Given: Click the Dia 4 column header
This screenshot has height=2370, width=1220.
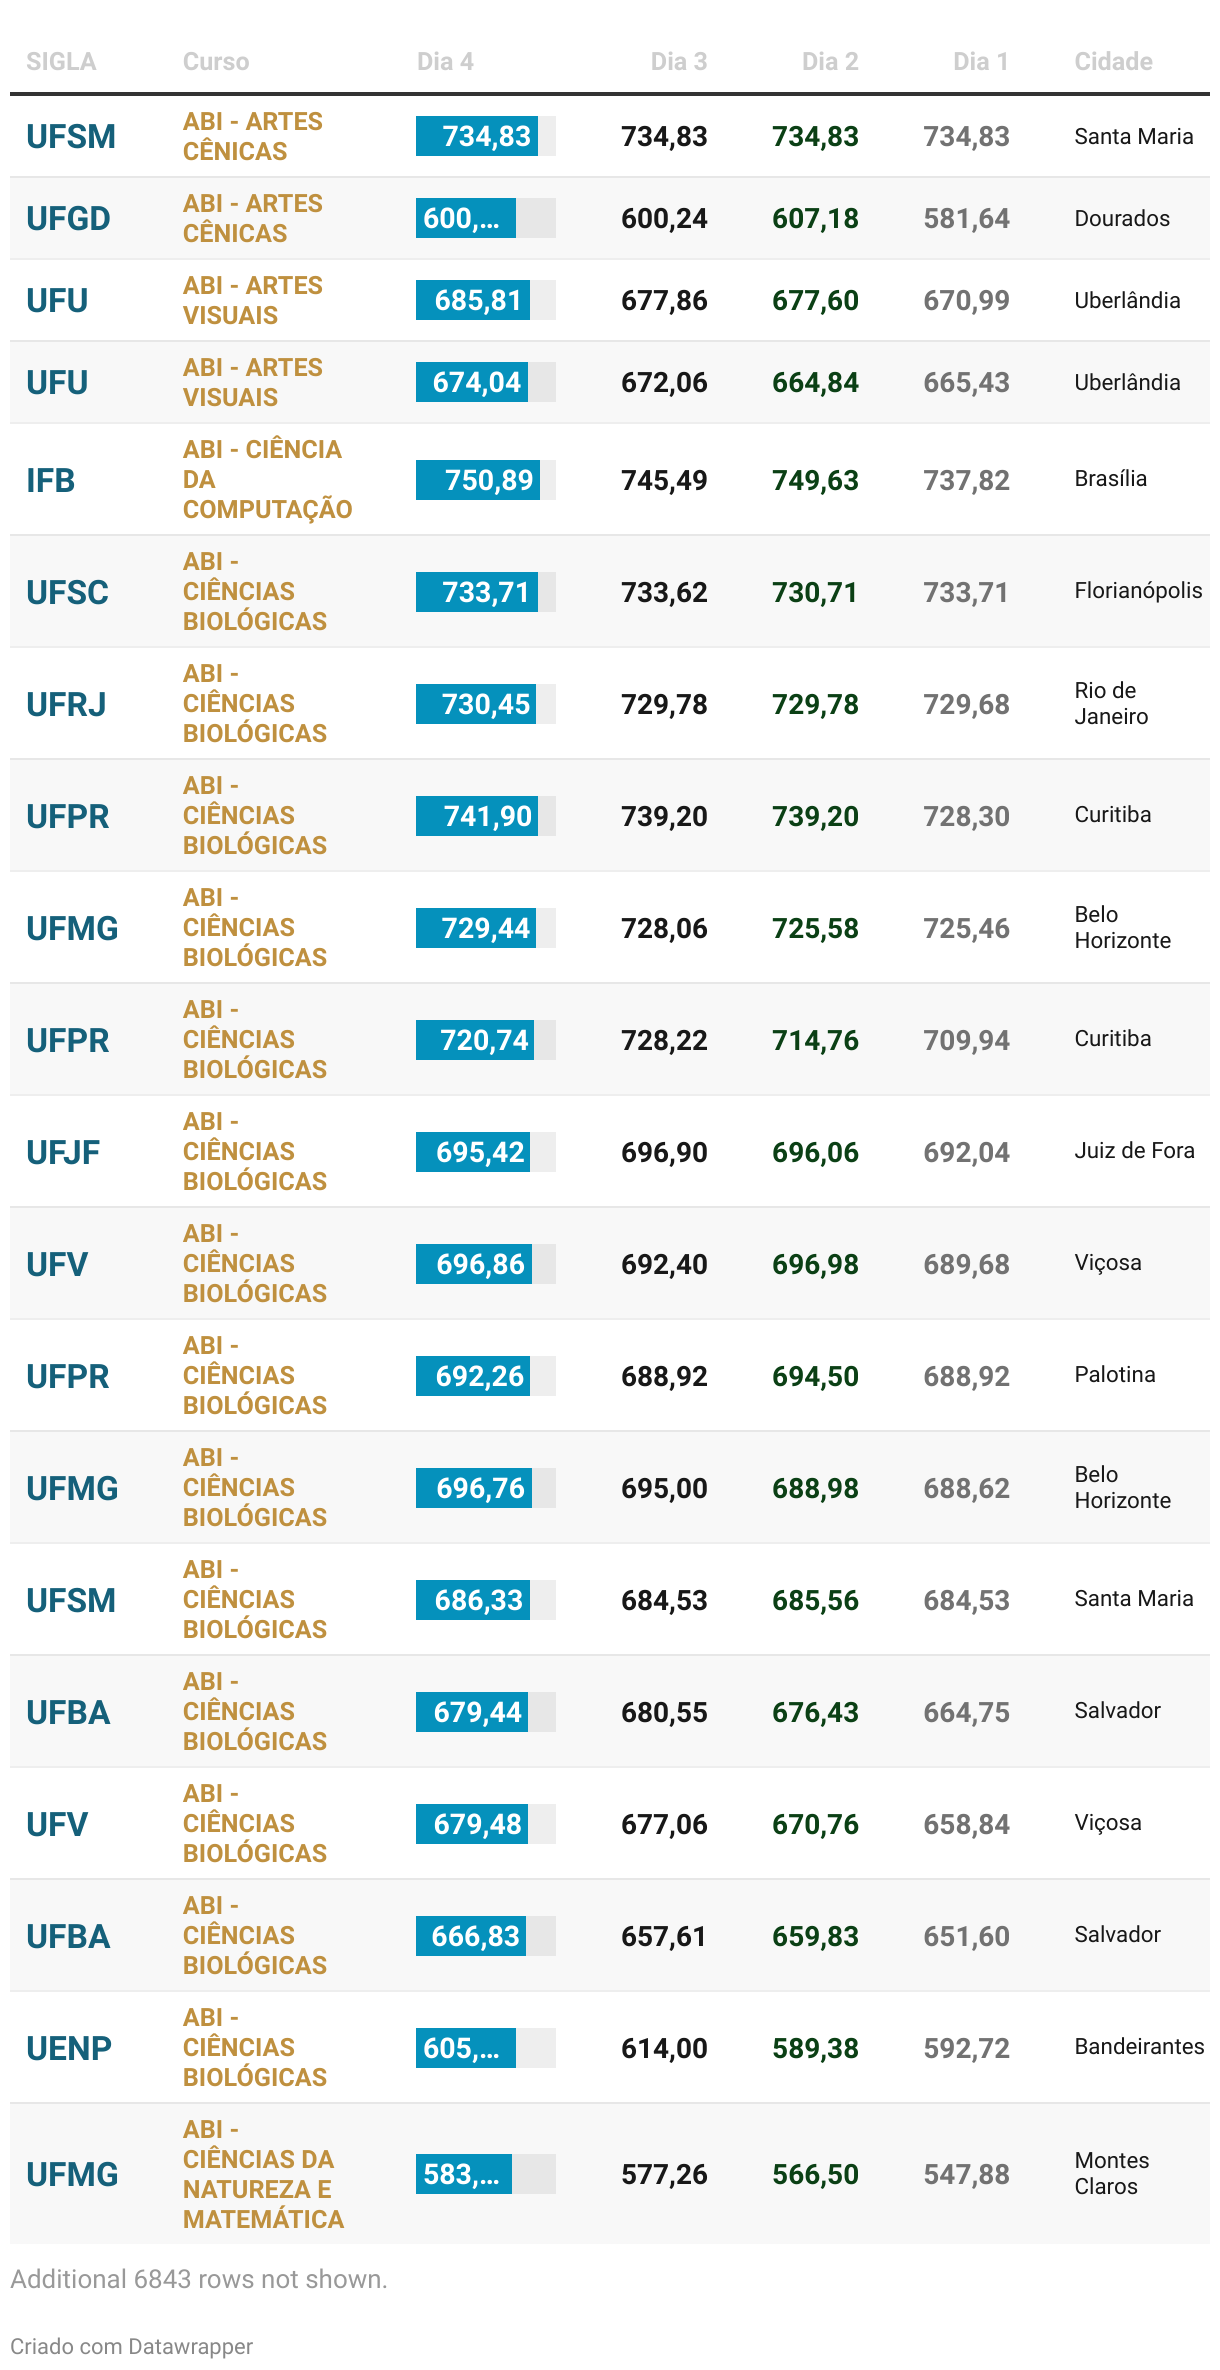Looking at the screenshot, I should coord(445,62).
